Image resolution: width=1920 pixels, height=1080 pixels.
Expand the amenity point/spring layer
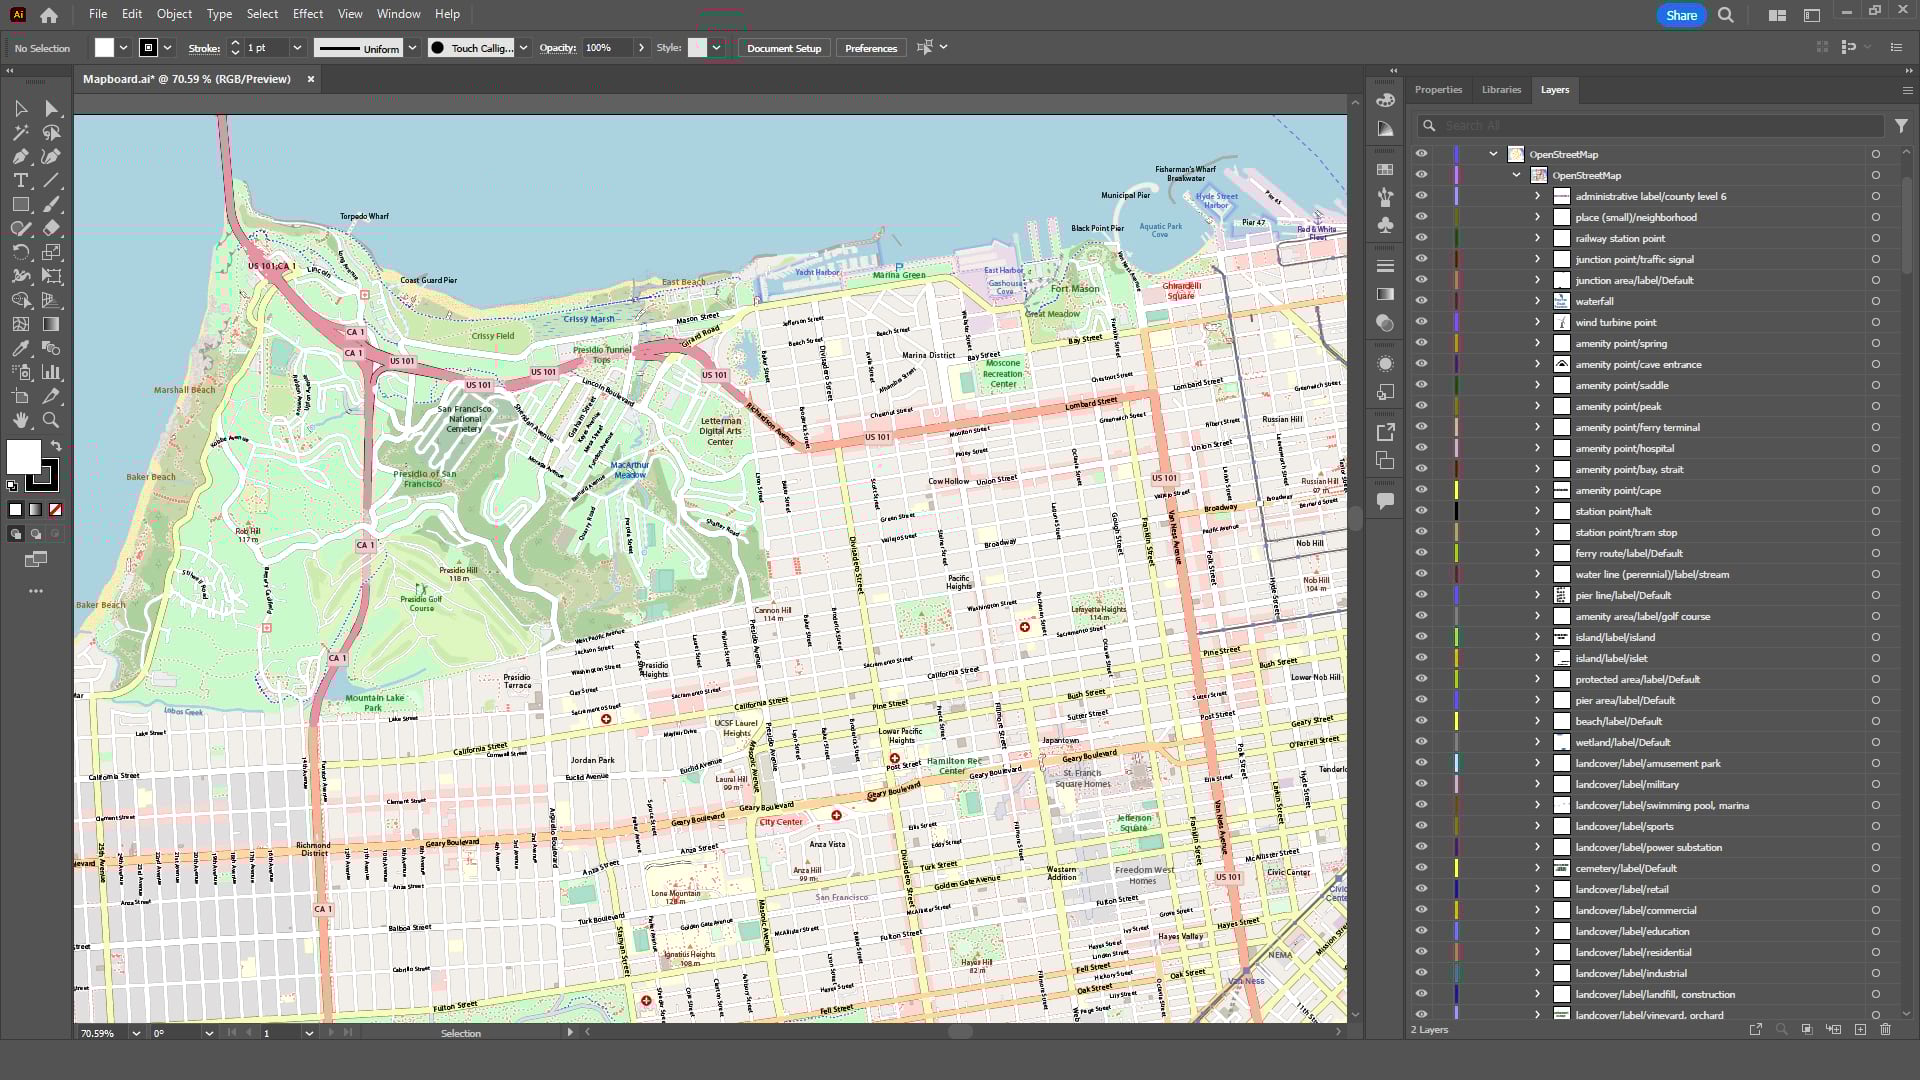point(1537,343)
